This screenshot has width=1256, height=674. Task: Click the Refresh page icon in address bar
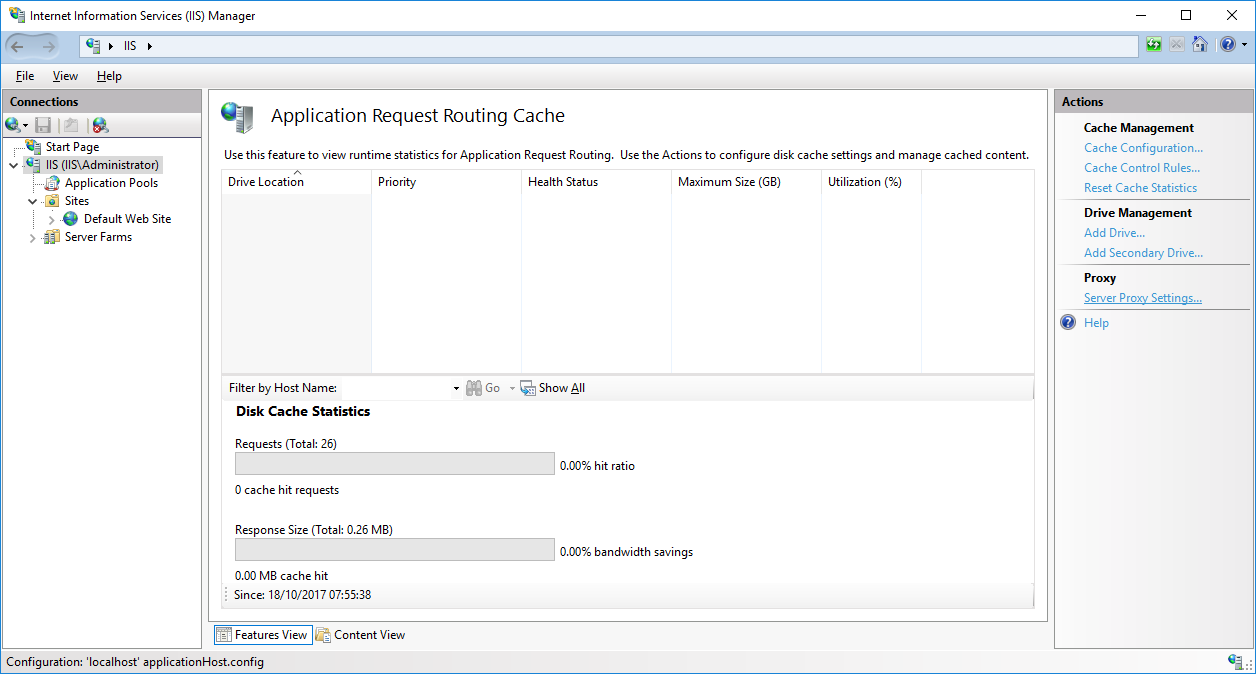click(1154, 45)
